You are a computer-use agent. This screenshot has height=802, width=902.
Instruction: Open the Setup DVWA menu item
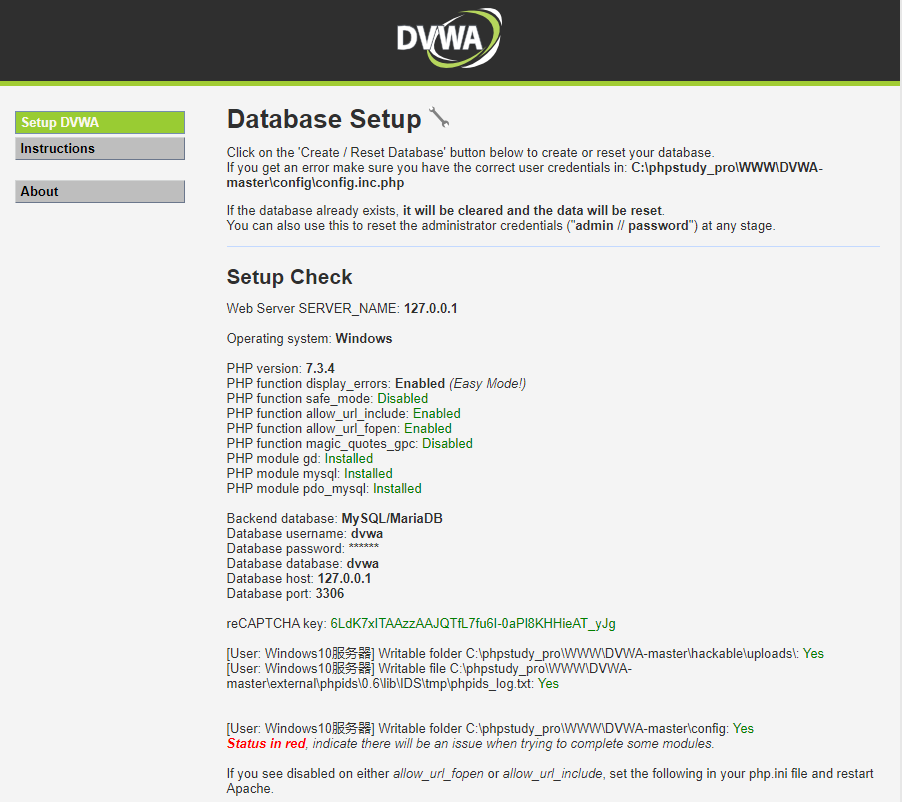coord(100,123)
